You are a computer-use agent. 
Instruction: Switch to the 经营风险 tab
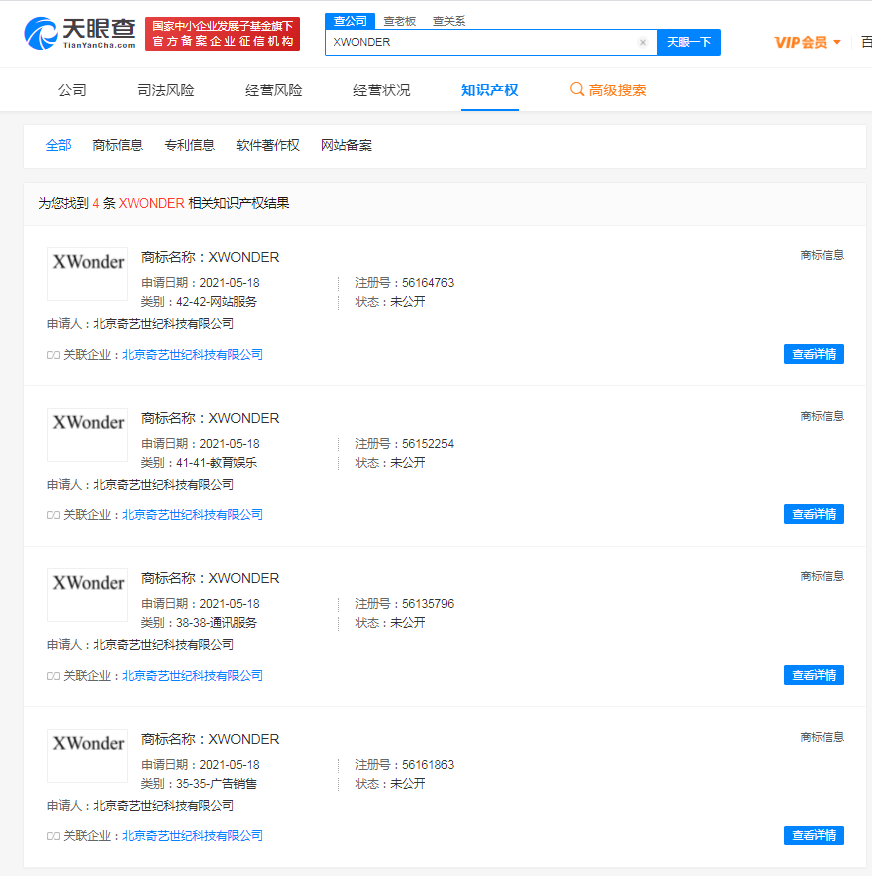(x=274, y=90)
